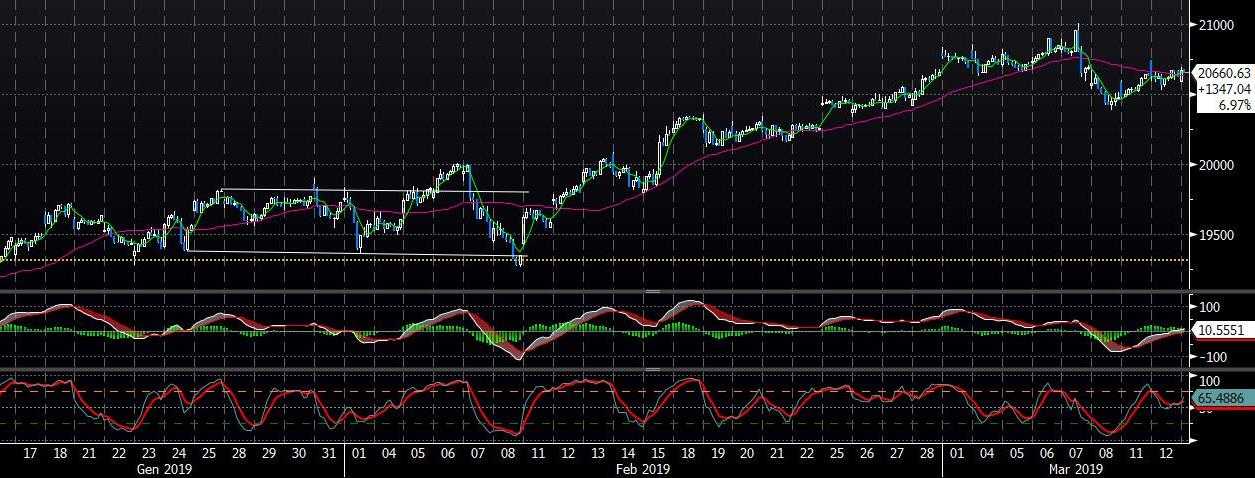1255x478 pixels.
Task: Click the 10.5551 indicator value tag
Action: (1225, 329)
